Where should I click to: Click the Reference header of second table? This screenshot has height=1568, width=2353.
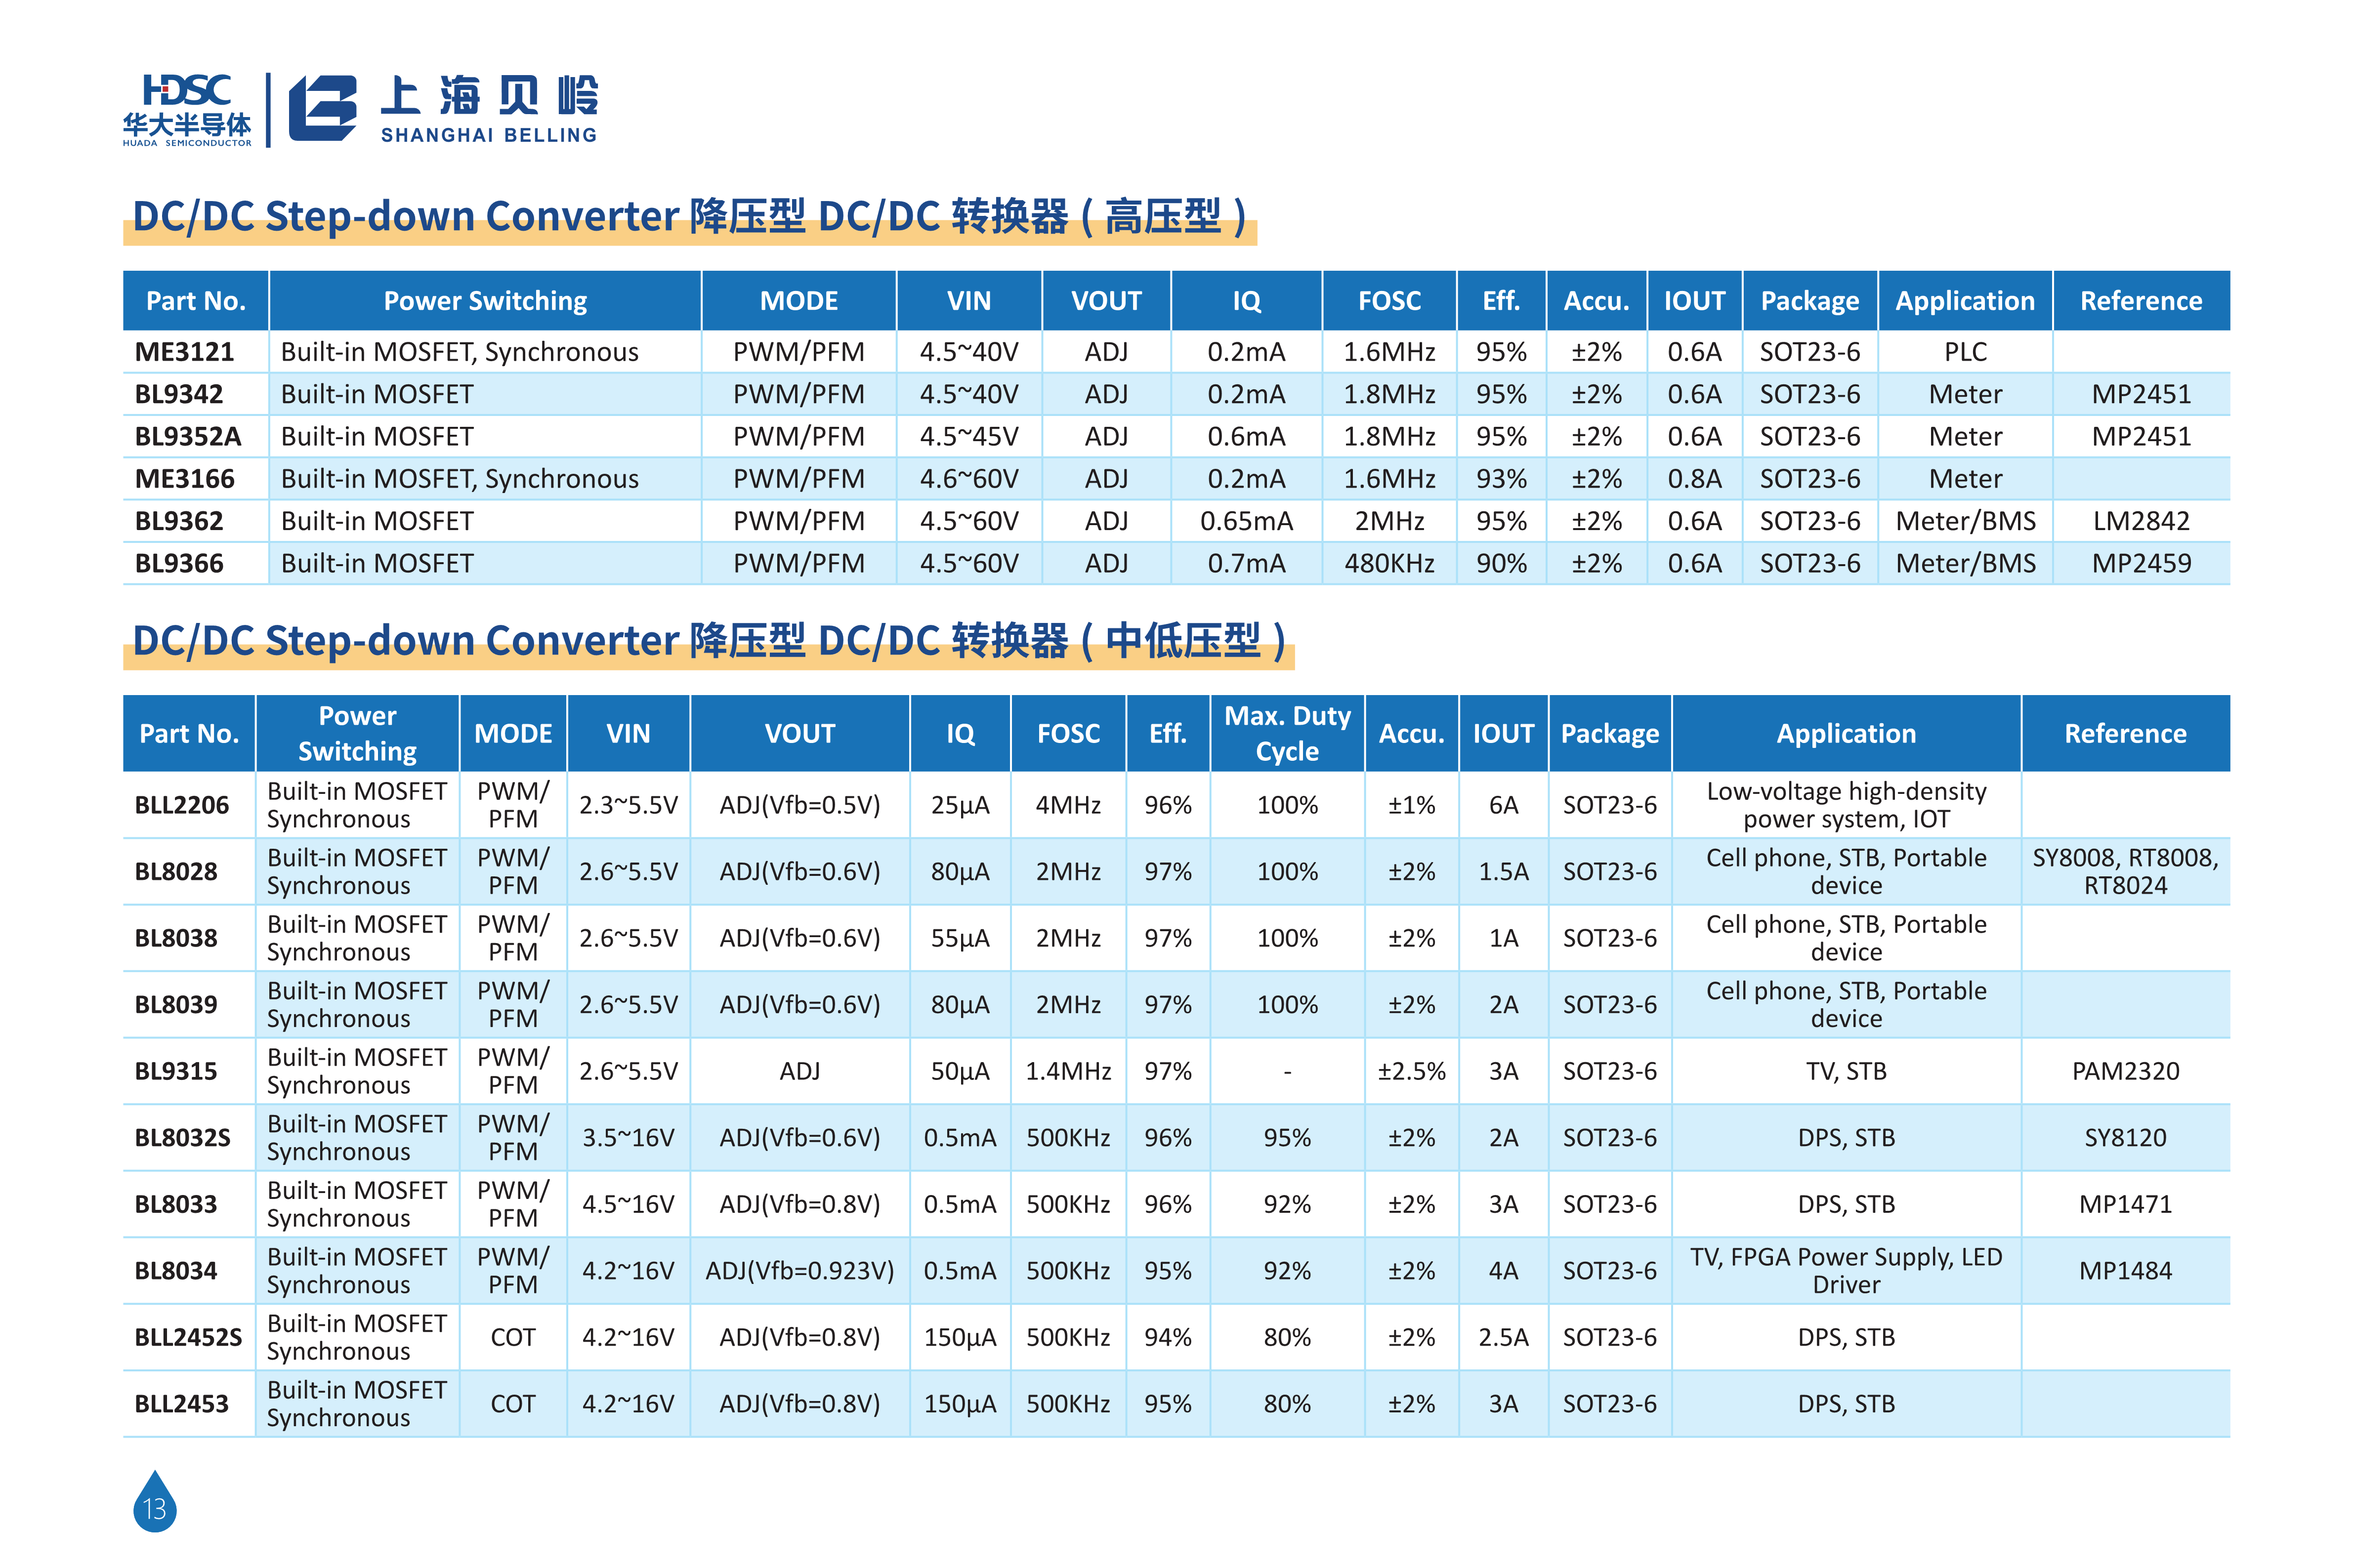pos(2125,733)
